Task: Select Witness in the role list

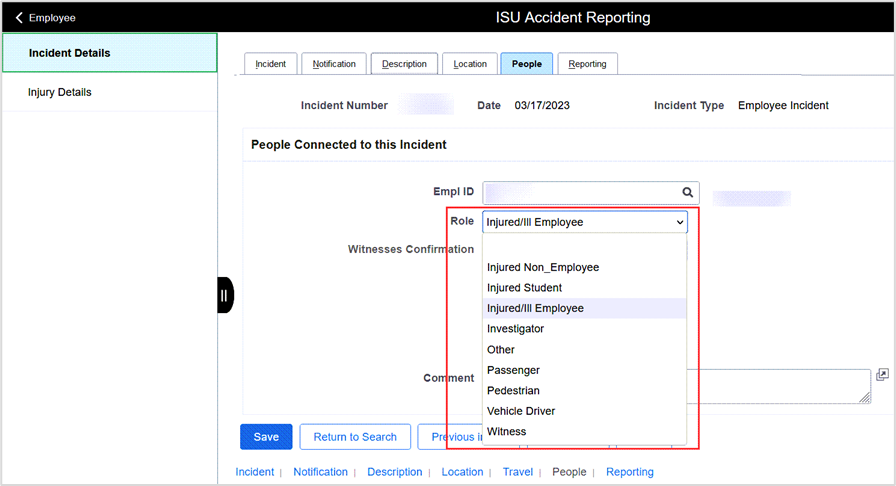Action: coord(584,432)
